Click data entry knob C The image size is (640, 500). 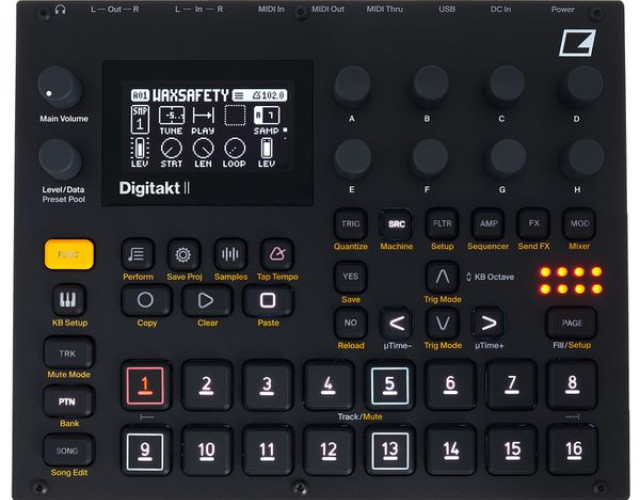507,87
